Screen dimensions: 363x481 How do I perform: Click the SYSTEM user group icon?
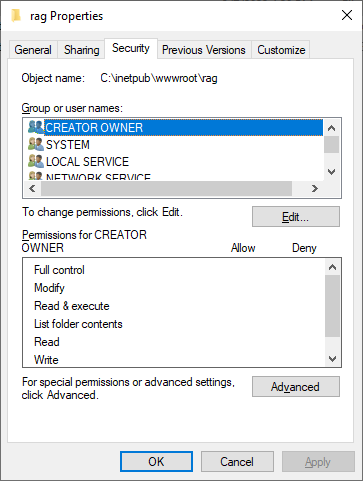point(36,144)
